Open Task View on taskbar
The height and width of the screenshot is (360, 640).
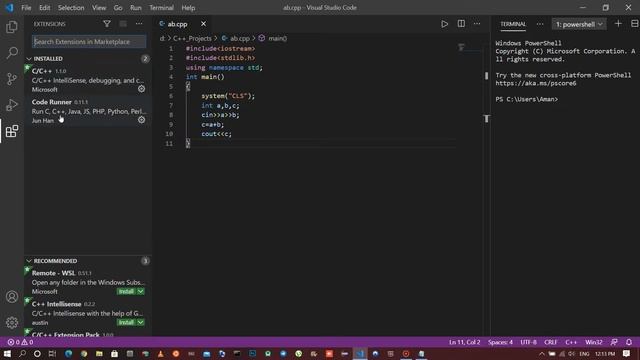(x=52, y=353)
